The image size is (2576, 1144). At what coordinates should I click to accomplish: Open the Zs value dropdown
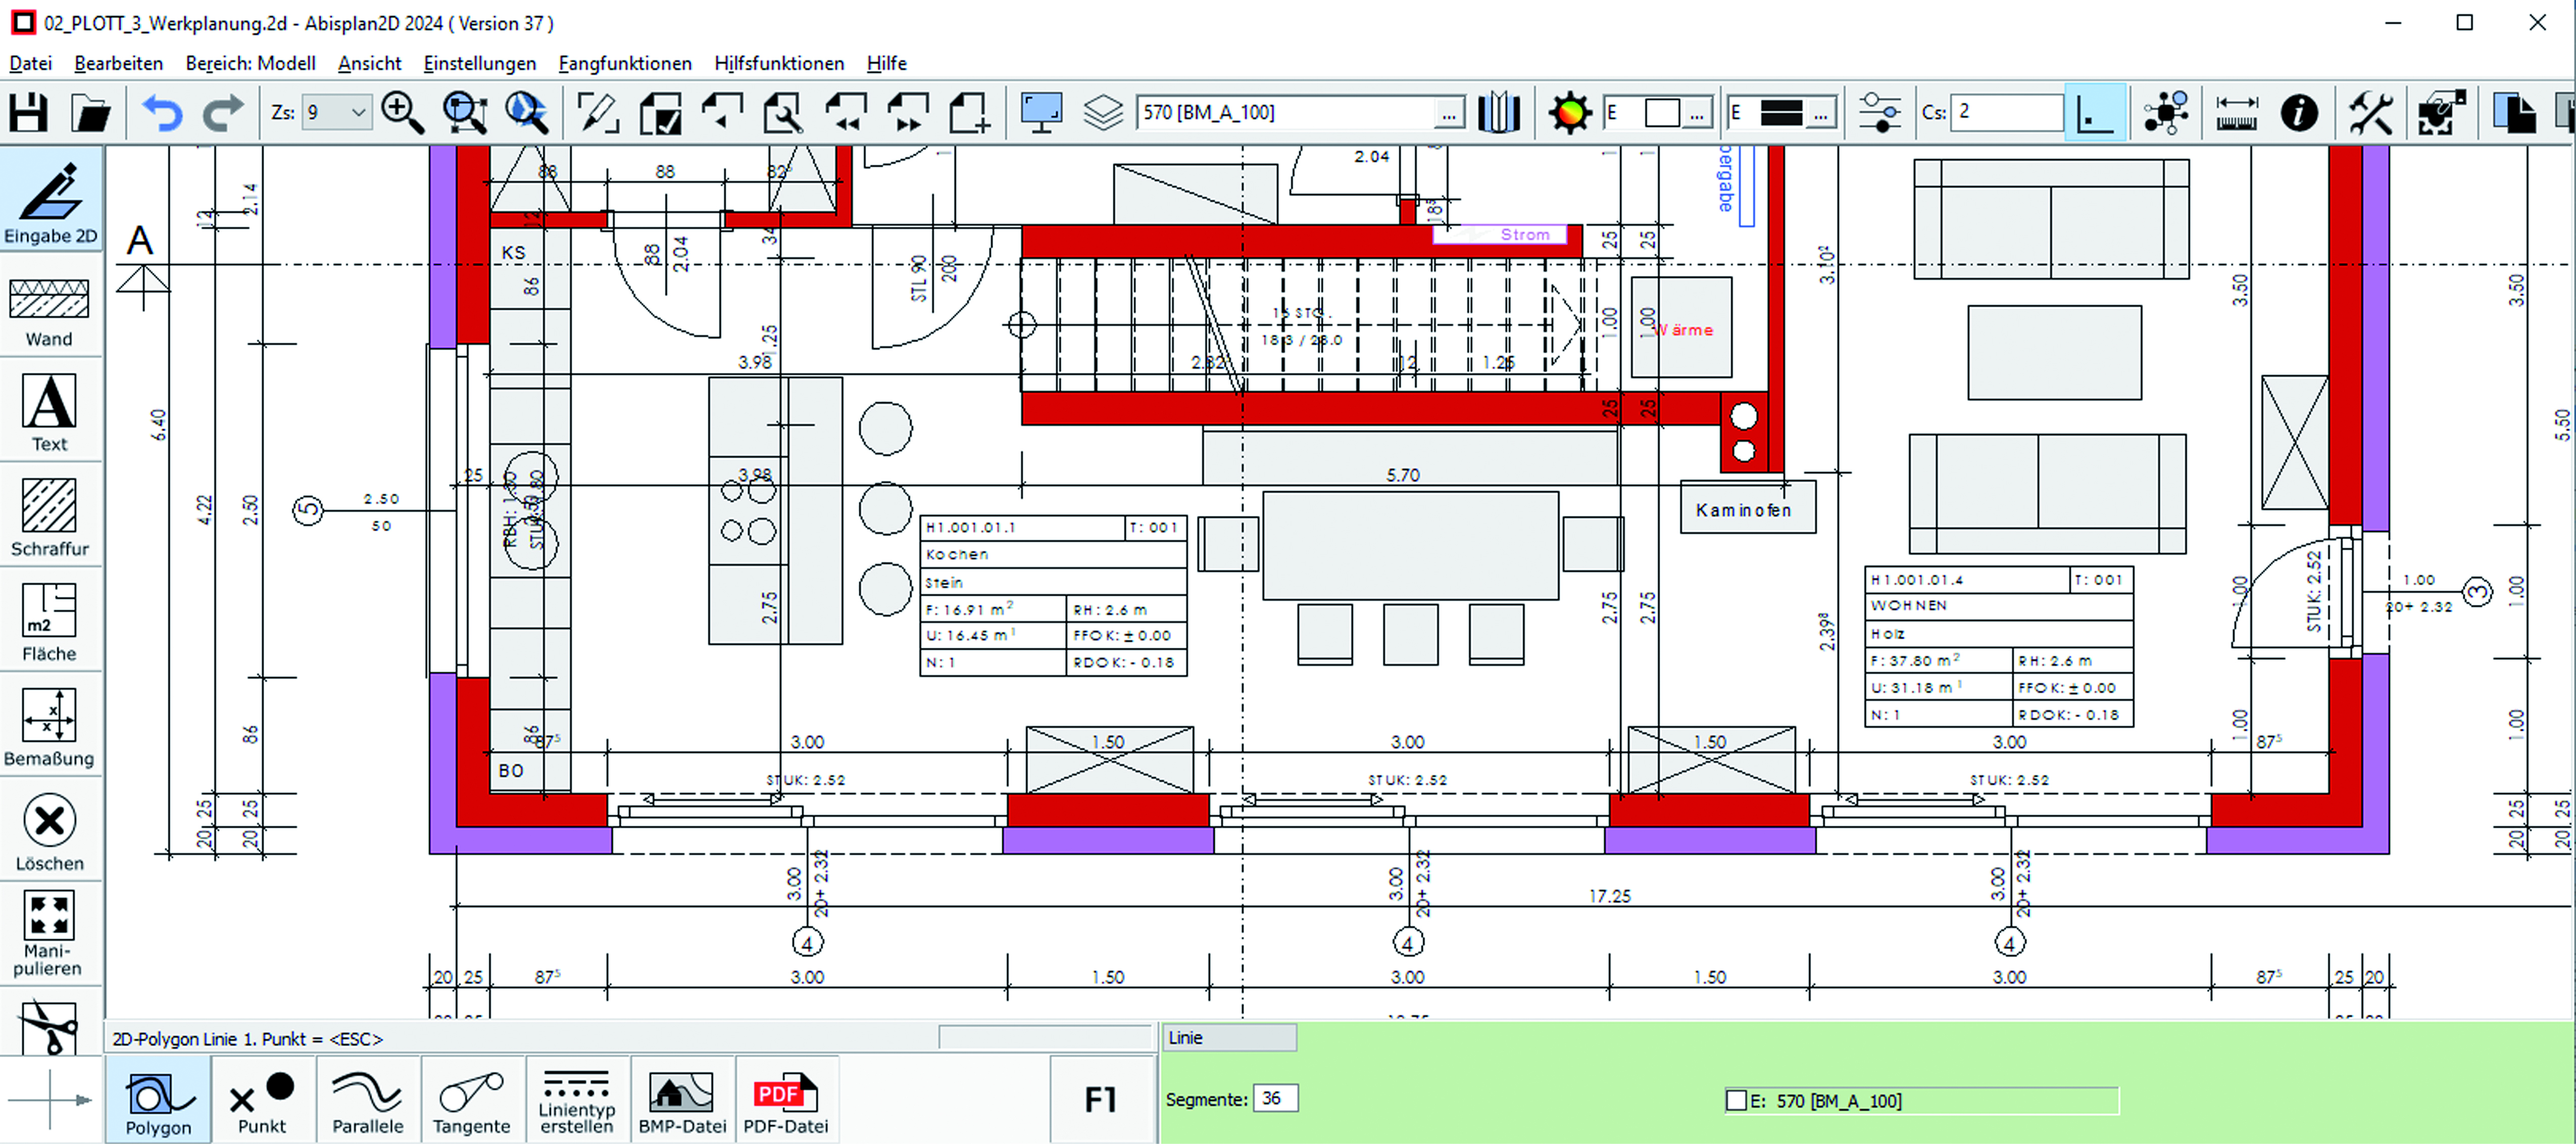click(x=358, y=112)
